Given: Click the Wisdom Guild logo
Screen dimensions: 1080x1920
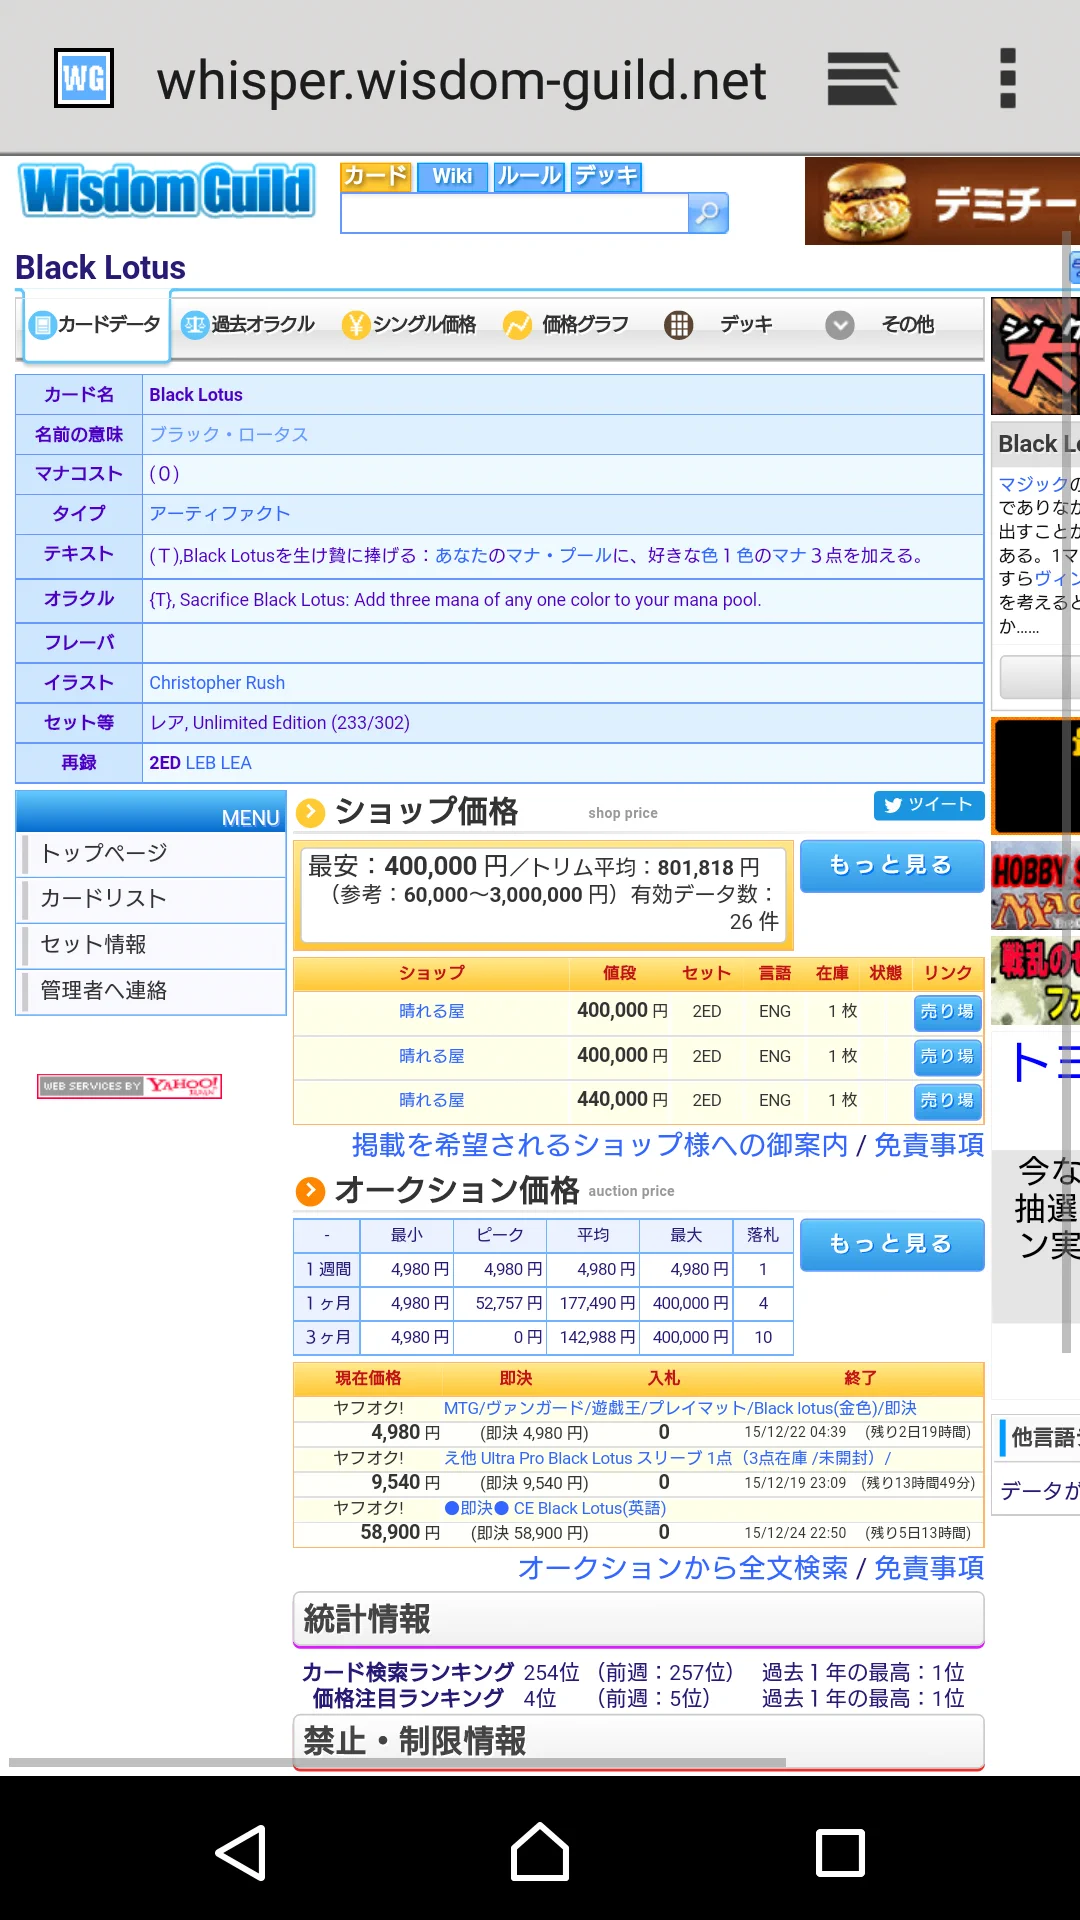Looking at the screenshot, I should pyautogui.click(x=166, y=190).
